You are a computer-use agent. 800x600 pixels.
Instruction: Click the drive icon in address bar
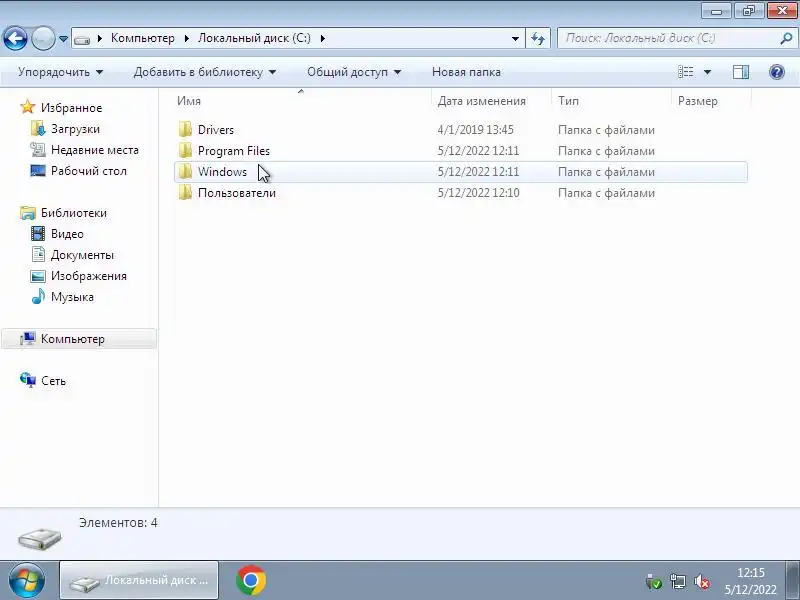click(82, 39)
